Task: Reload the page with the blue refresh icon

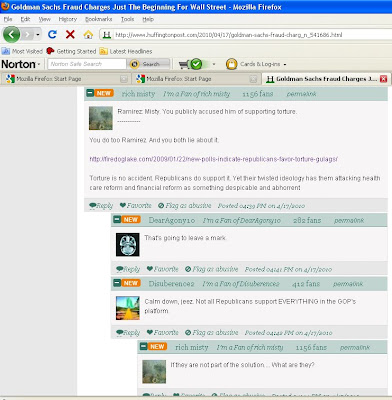Action: [x=52, y=34]
